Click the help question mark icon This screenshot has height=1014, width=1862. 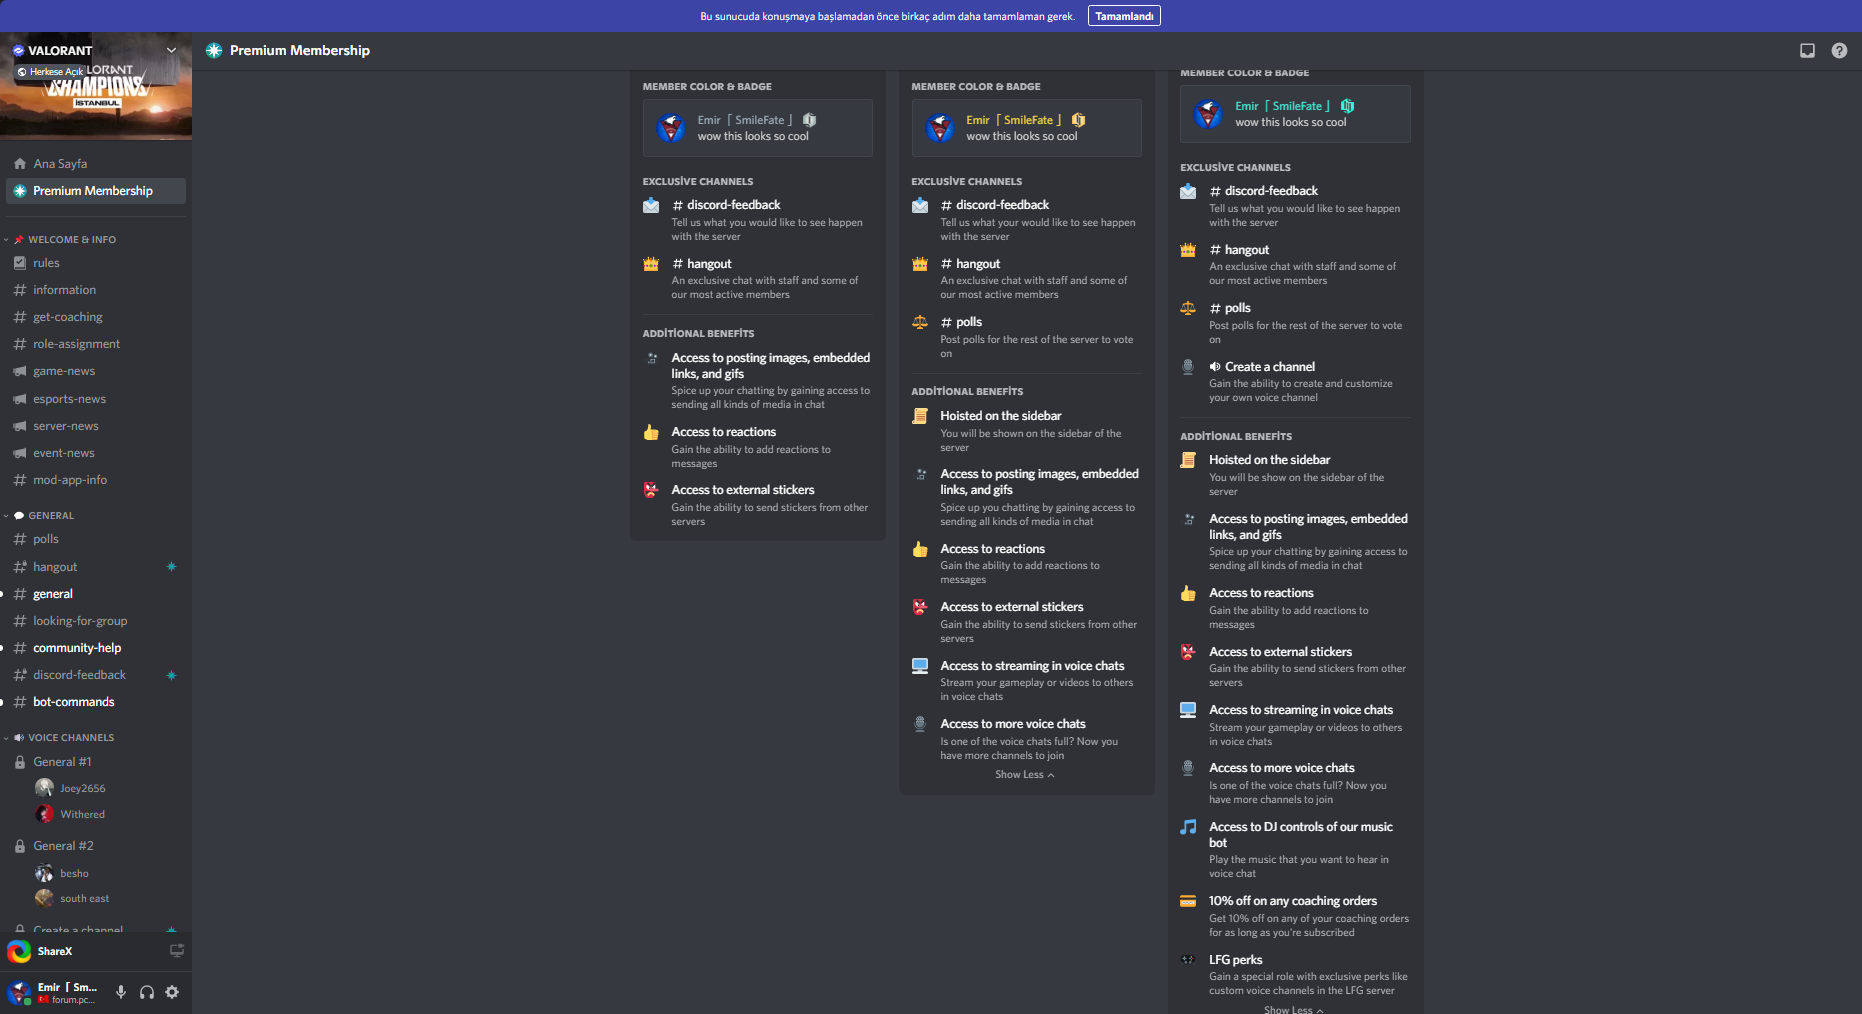click(1839, 51)
